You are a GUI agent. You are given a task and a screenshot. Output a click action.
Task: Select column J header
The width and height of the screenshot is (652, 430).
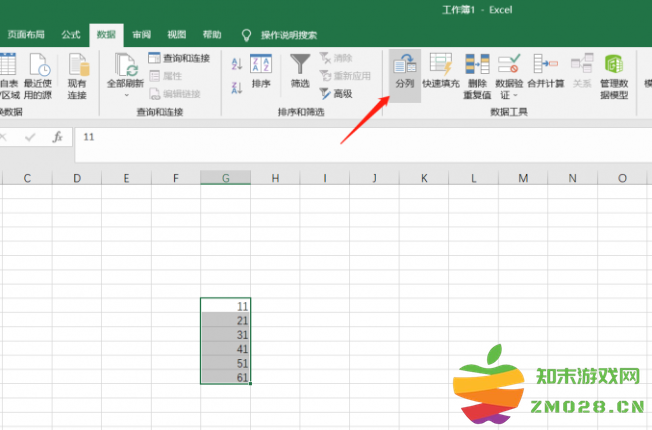pyautogui.click(x=374, y=178)
